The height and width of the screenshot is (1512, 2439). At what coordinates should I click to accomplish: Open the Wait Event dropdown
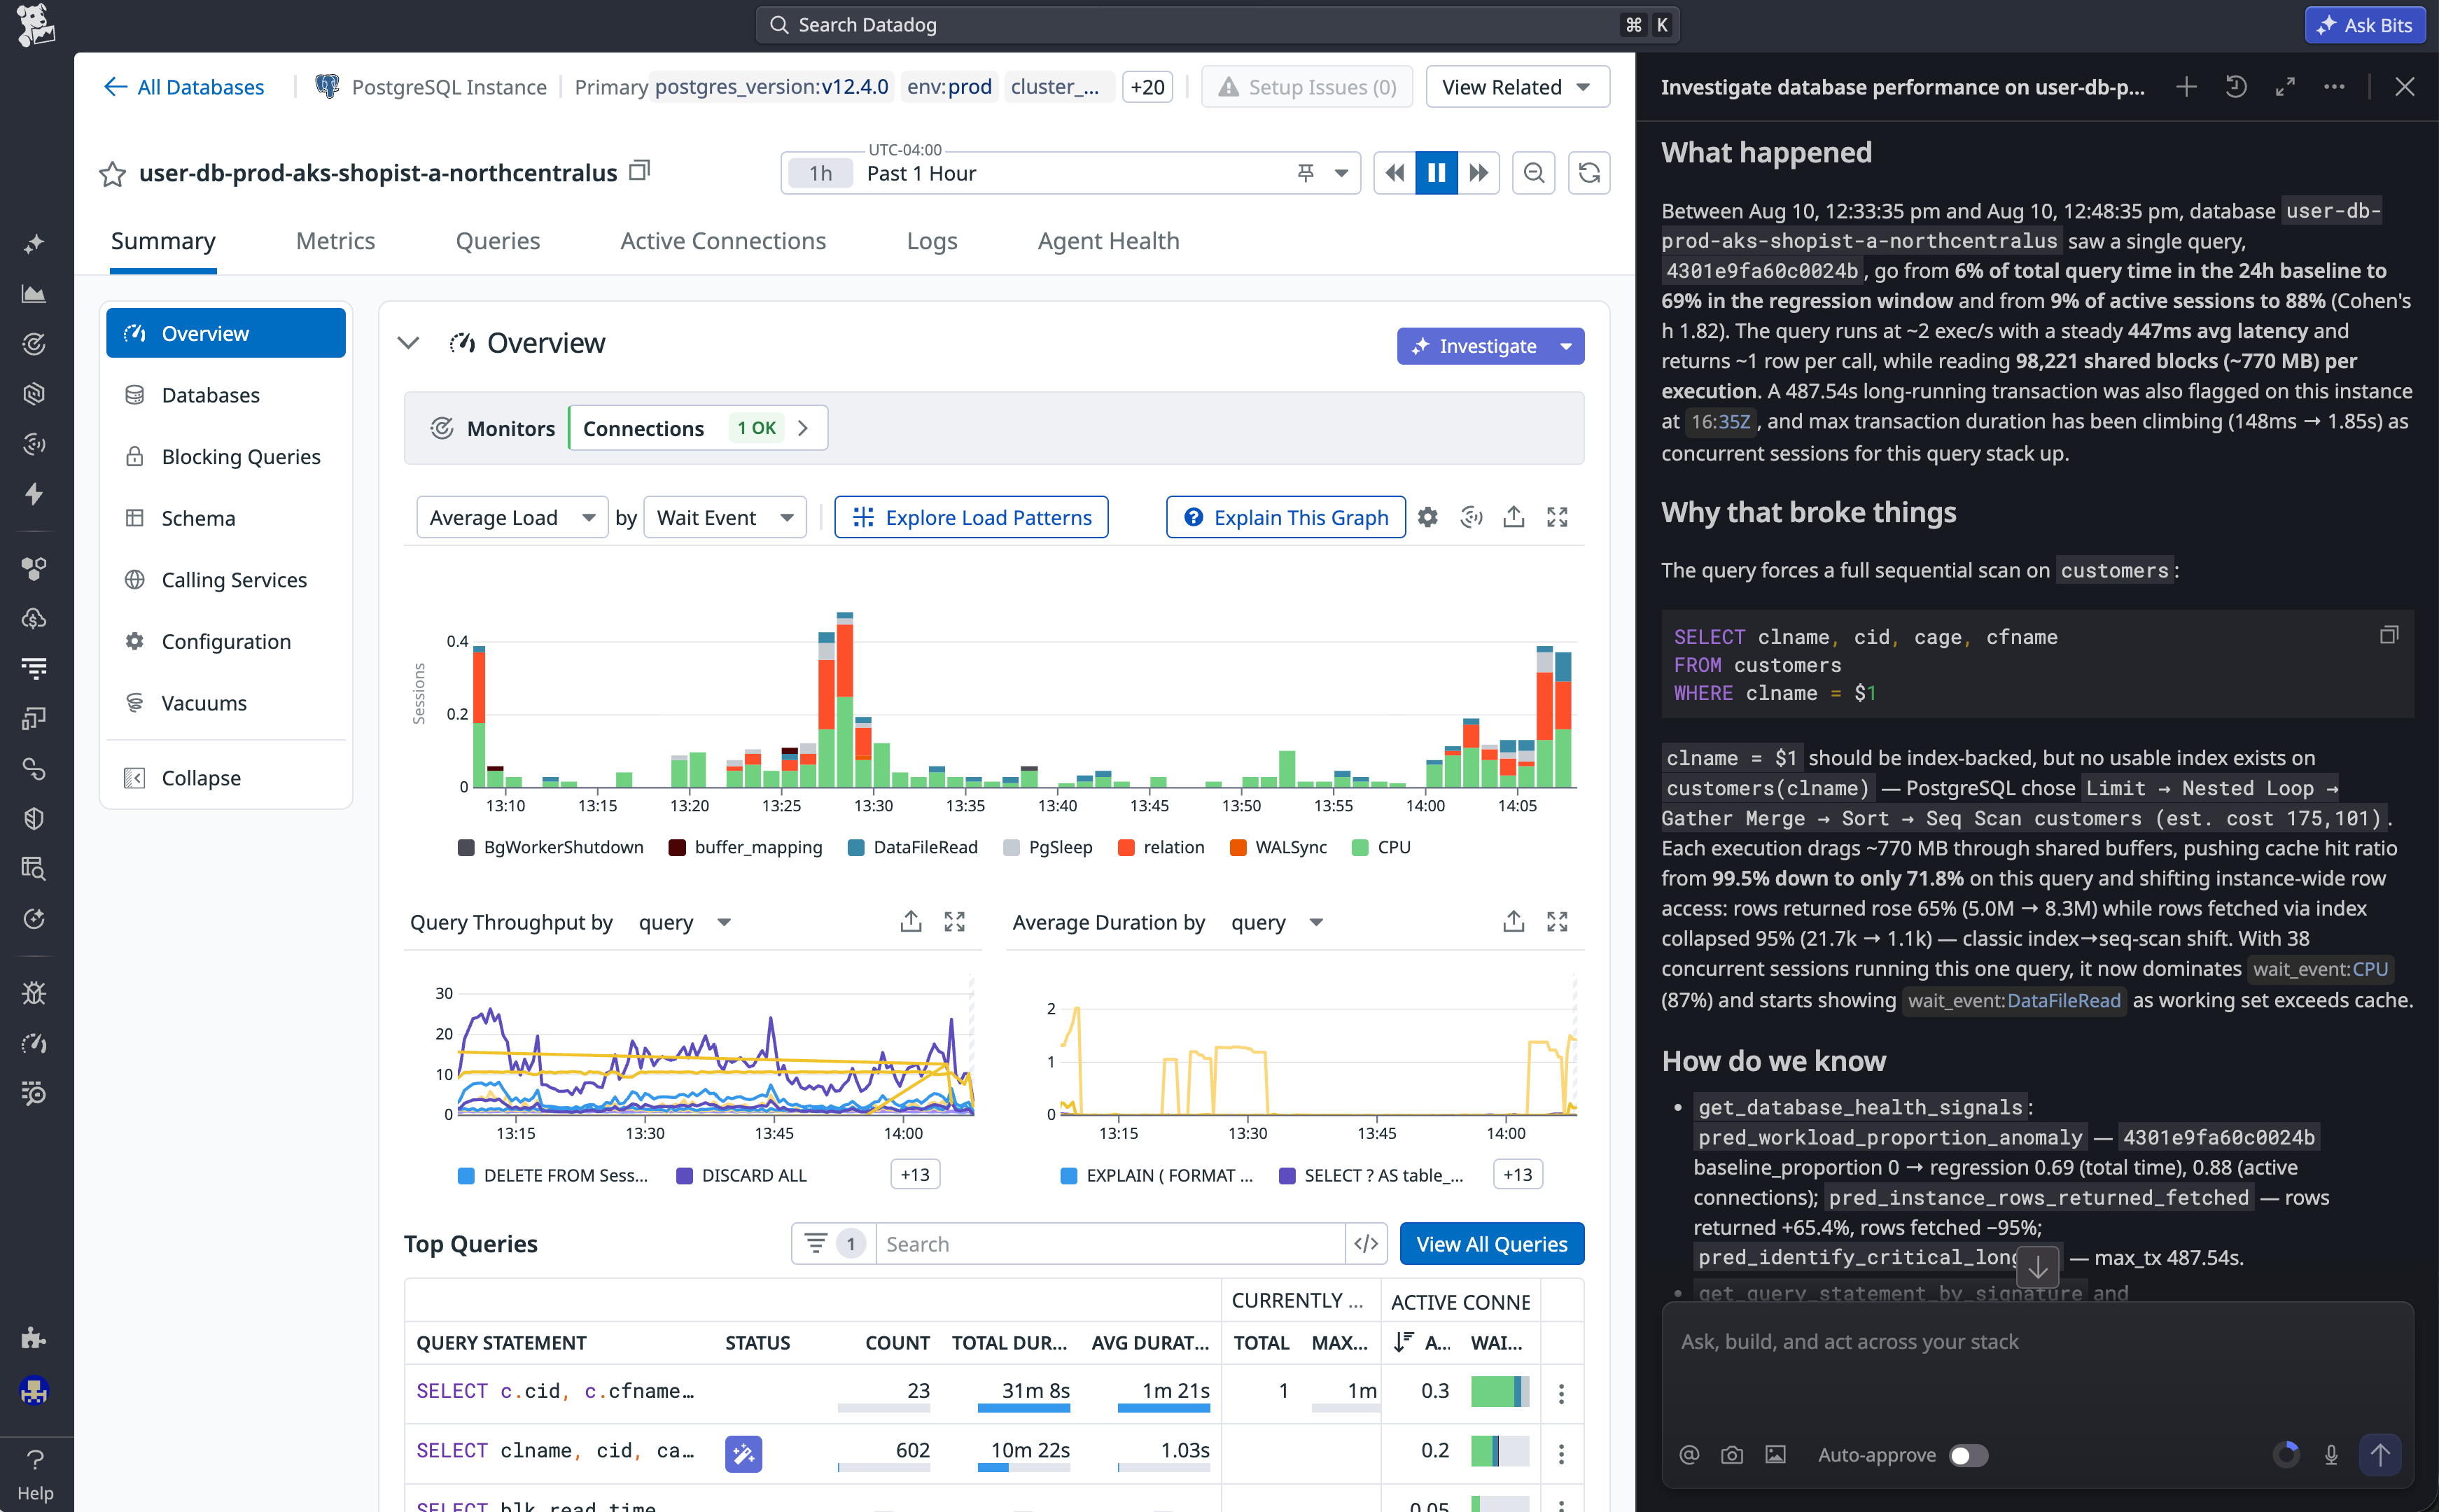(725, 517)
